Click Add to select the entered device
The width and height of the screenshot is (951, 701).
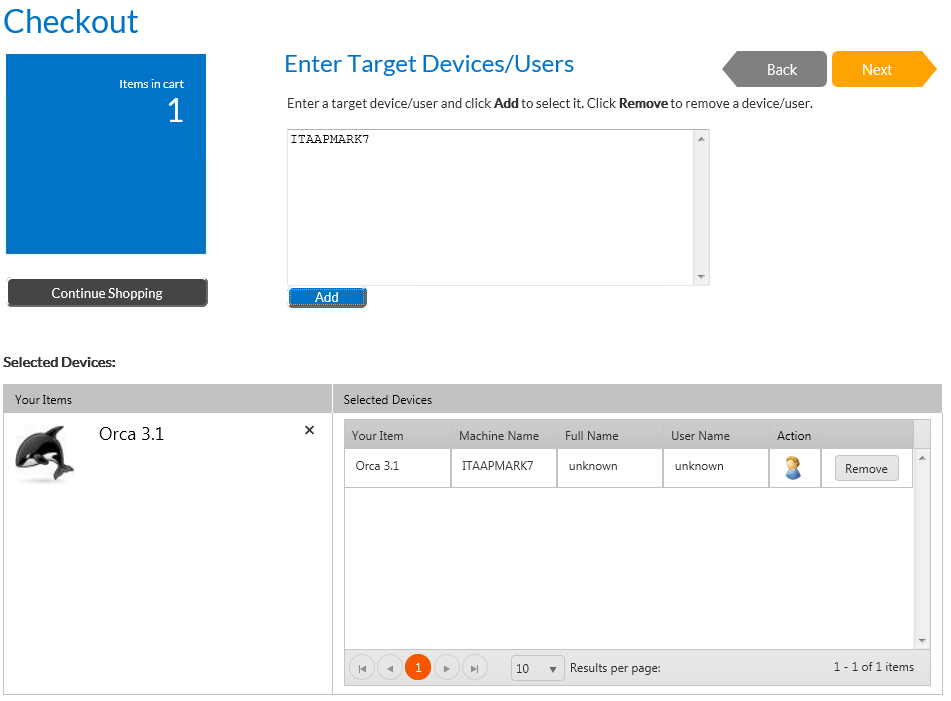[x=327, y=297]
